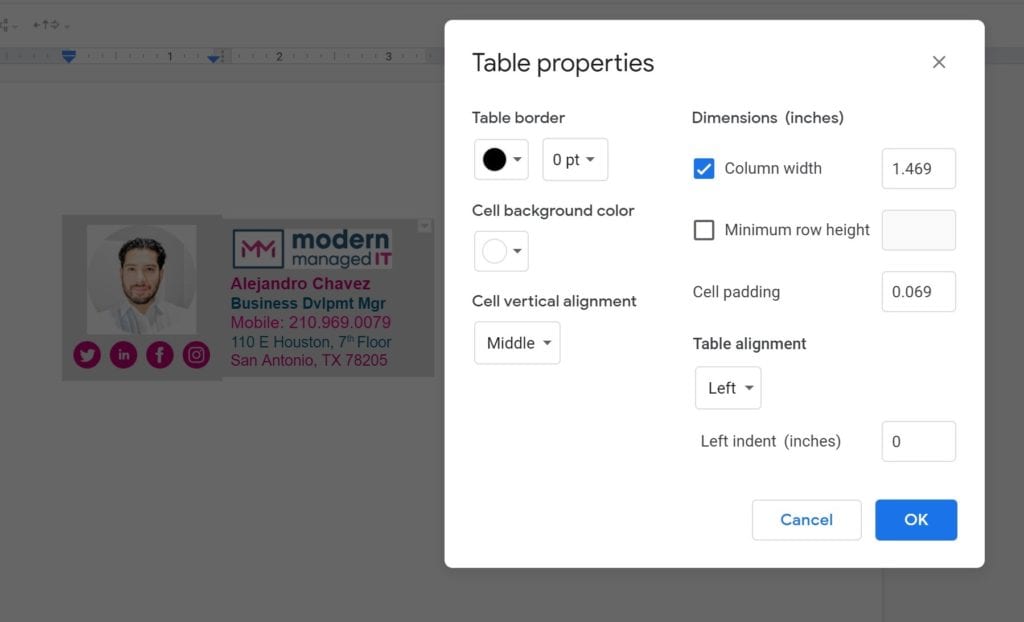Click the LinkedIn icon in the signature
Image resolution: width=1024 pixels, height=622 pixels.
pos(123,355)
